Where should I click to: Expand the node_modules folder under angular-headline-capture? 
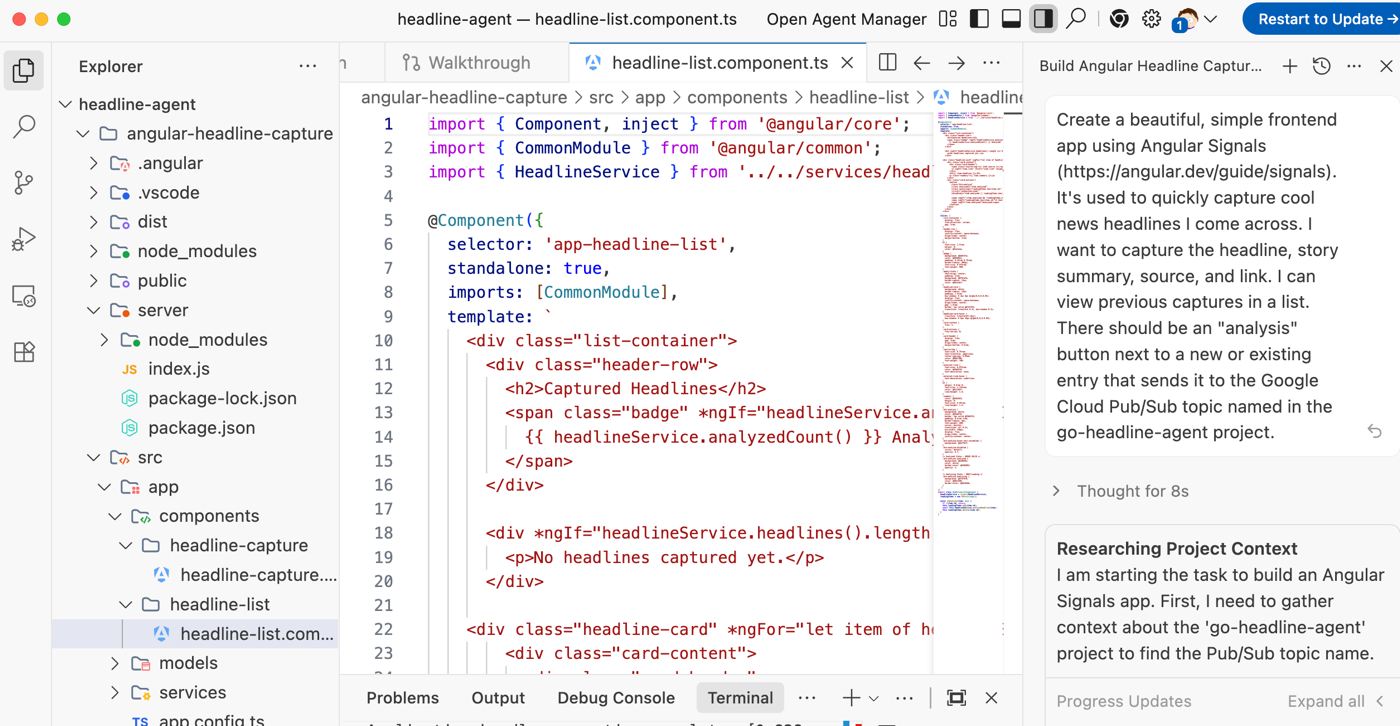click(196, 251)
